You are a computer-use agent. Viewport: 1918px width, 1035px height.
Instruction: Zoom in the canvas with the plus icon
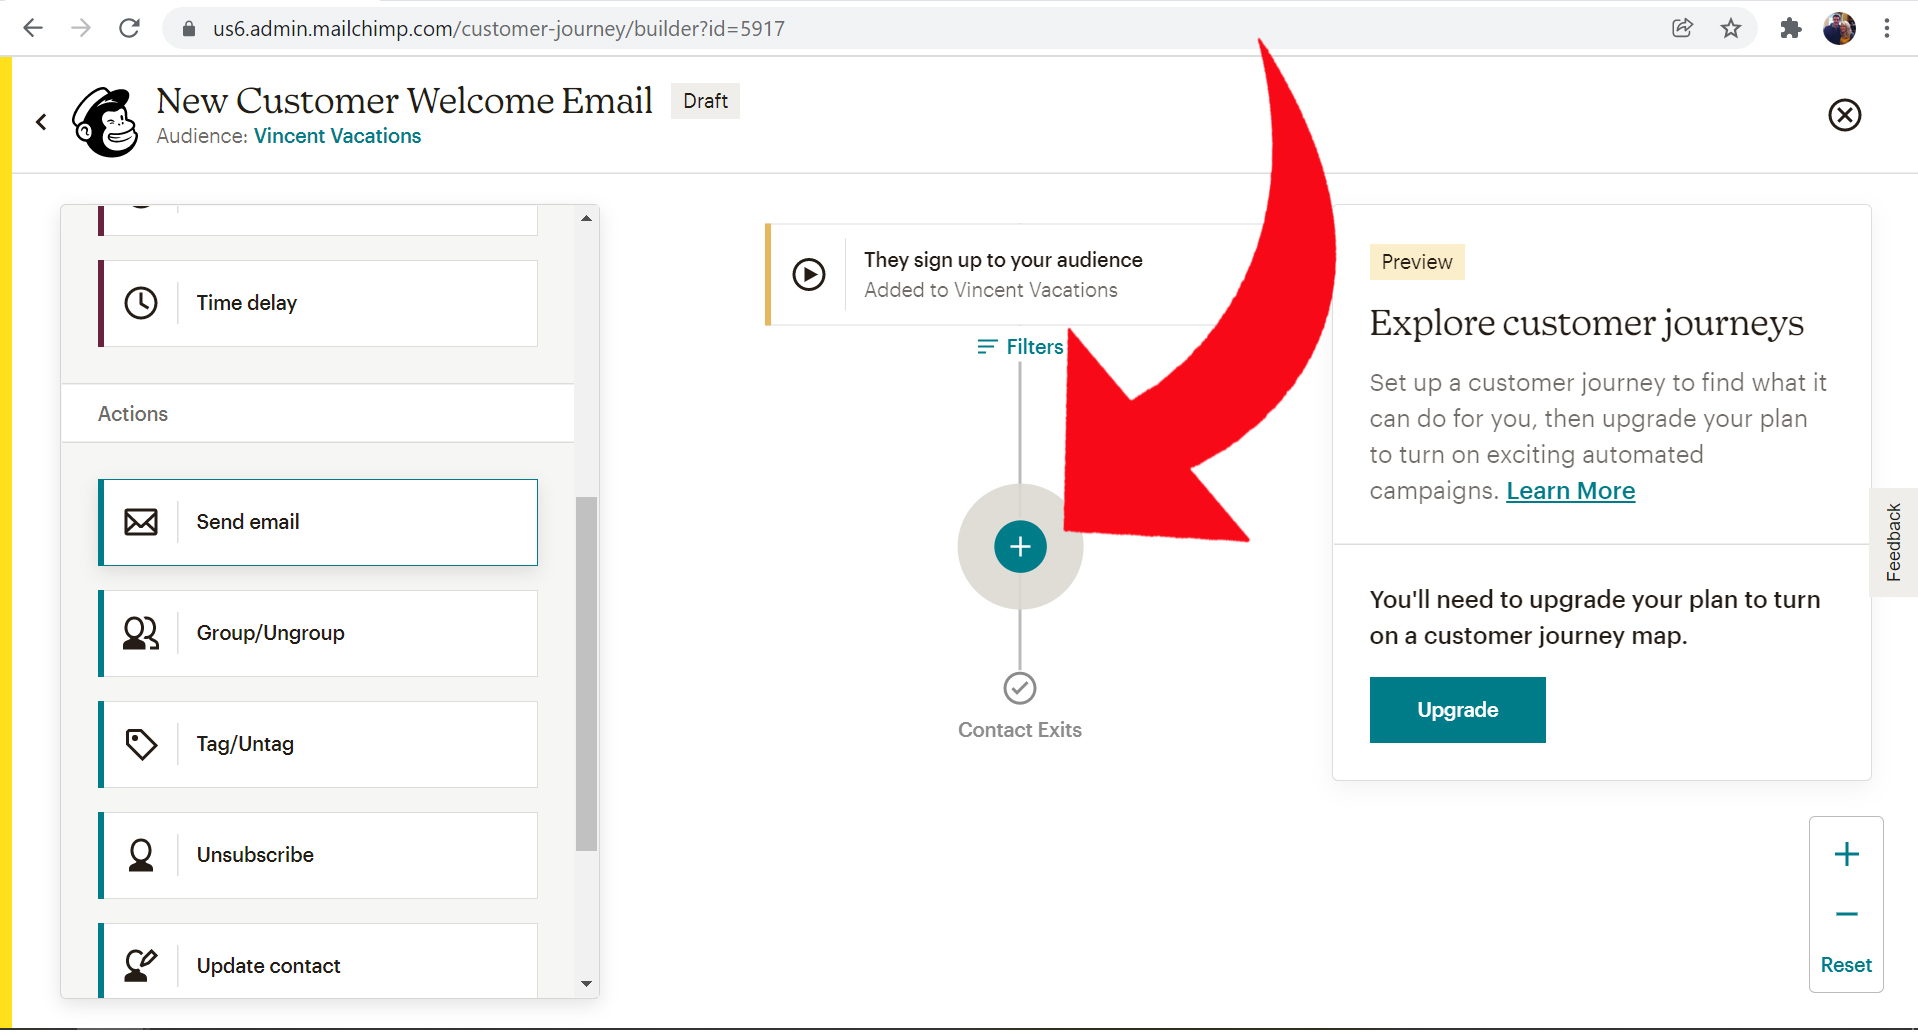[x=1846, y=854]
